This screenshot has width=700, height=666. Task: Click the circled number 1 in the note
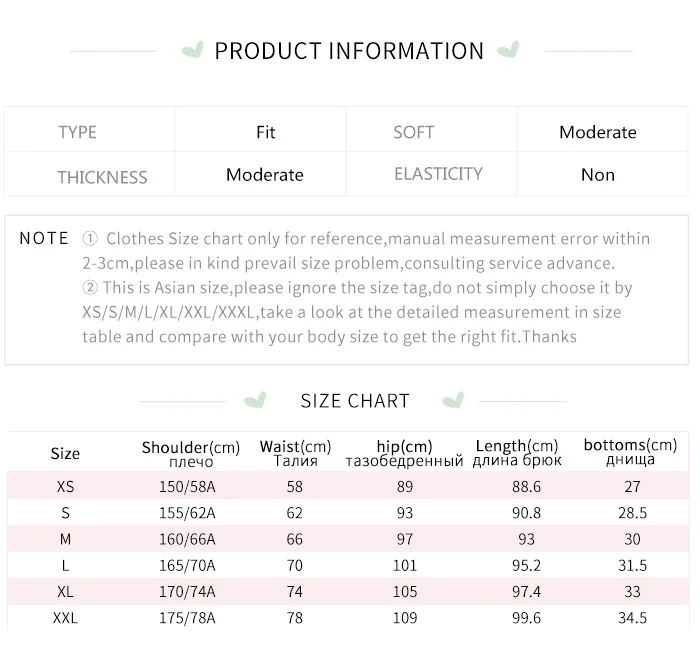[90, 239]
